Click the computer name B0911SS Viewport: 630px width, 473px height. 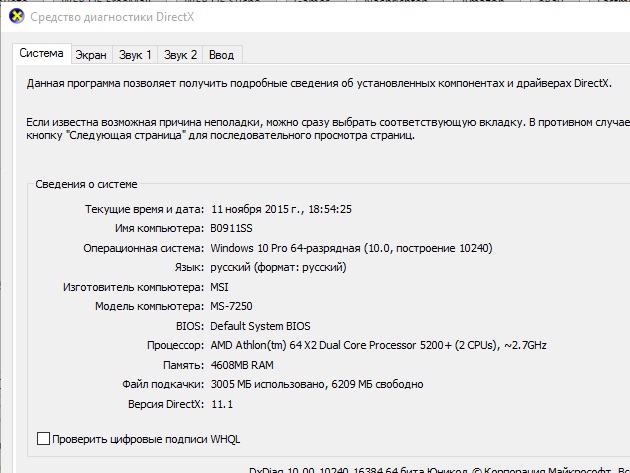[231, 229]
